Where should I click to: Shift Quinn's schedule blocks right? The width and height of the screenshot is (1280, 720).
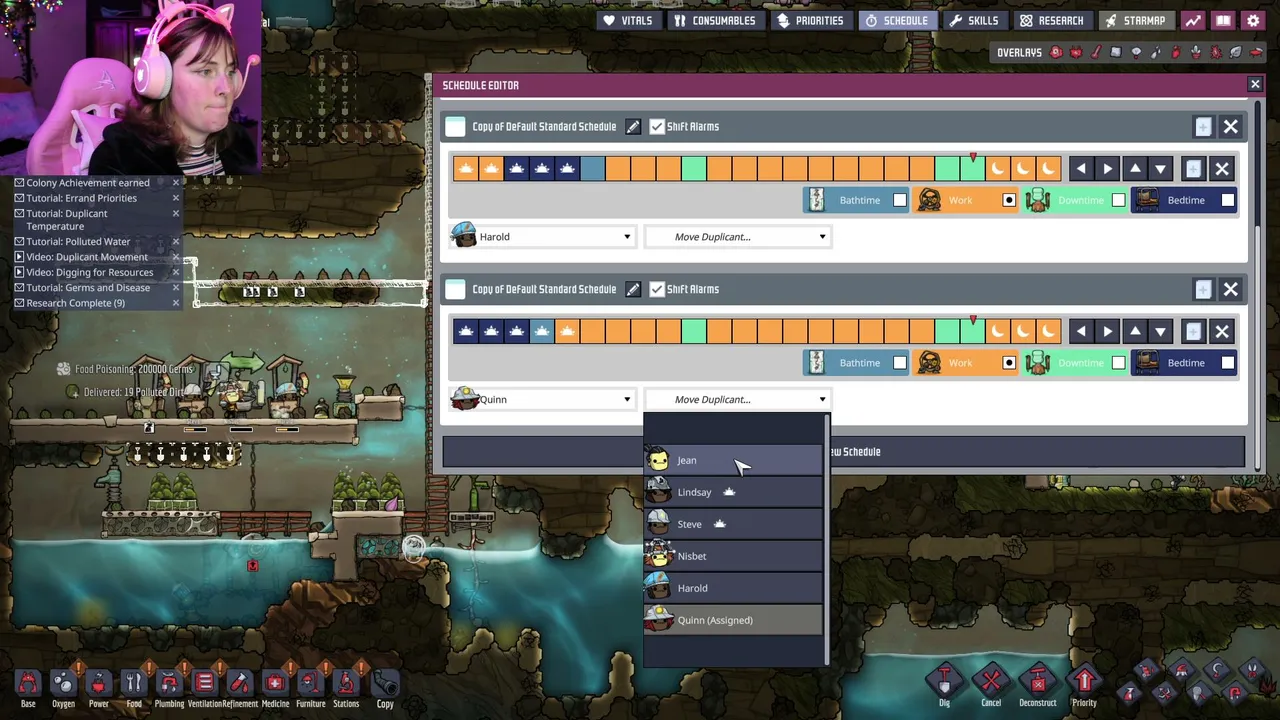(1107, 331)
